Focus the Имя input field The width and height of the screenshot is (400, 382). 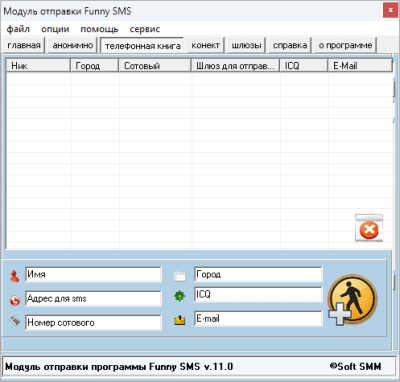pyautogui.click(x=93, y=274)
